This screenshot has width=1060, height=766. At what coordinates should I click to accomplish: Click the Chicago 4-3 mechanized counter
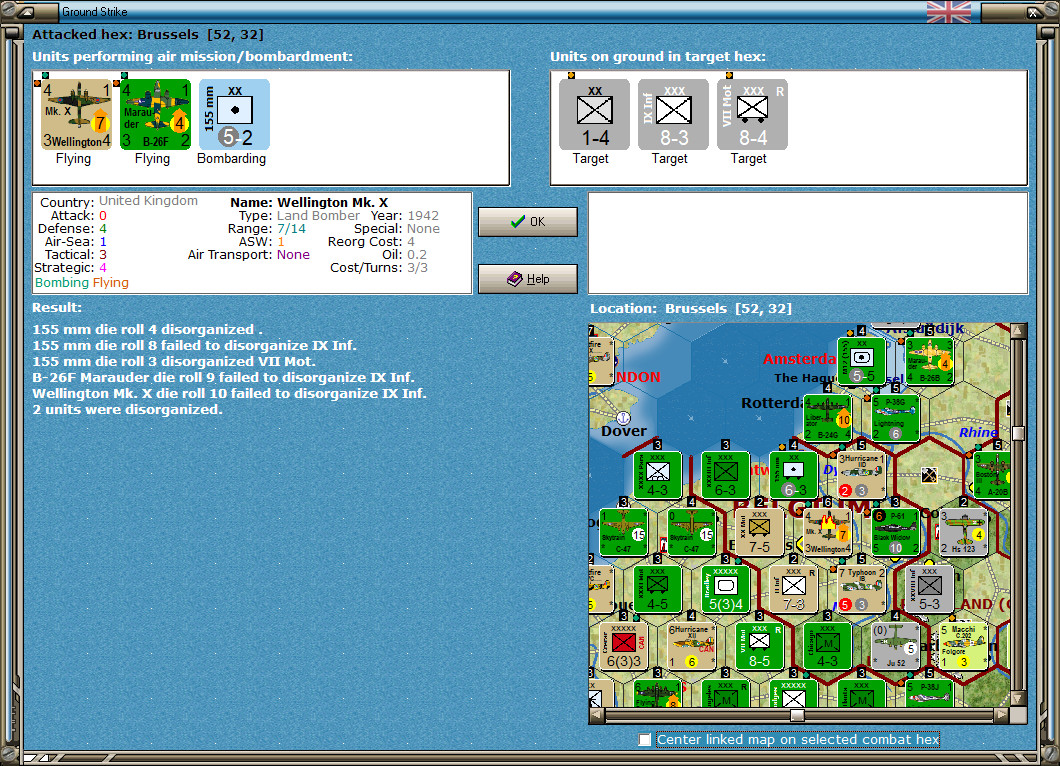(x=827, y=646)
